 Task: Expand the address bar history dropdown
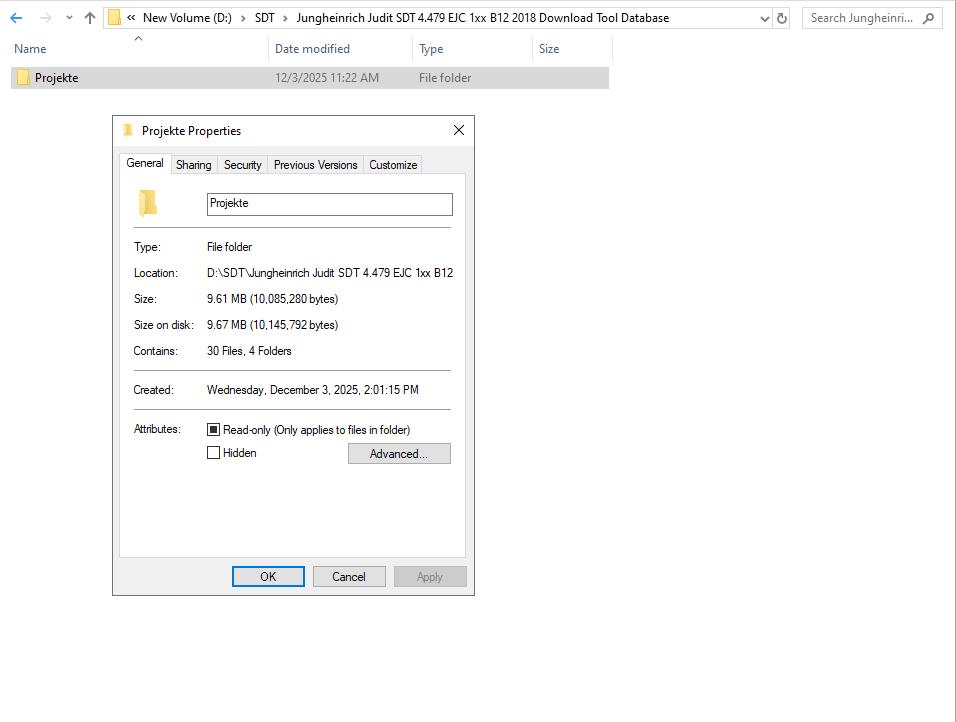[765, 18]
